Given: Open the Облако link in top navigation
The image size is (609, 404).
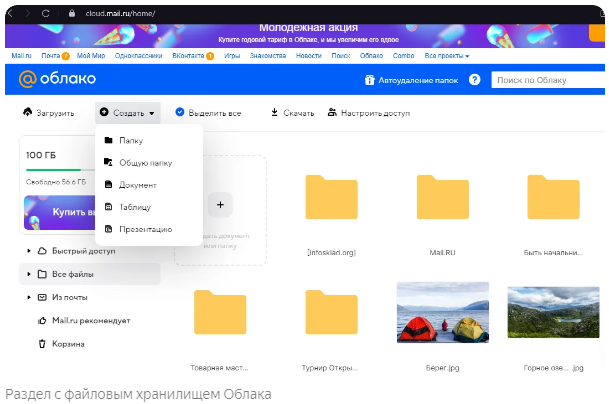Looking at the screenshot, I should (x=371, y=56).
